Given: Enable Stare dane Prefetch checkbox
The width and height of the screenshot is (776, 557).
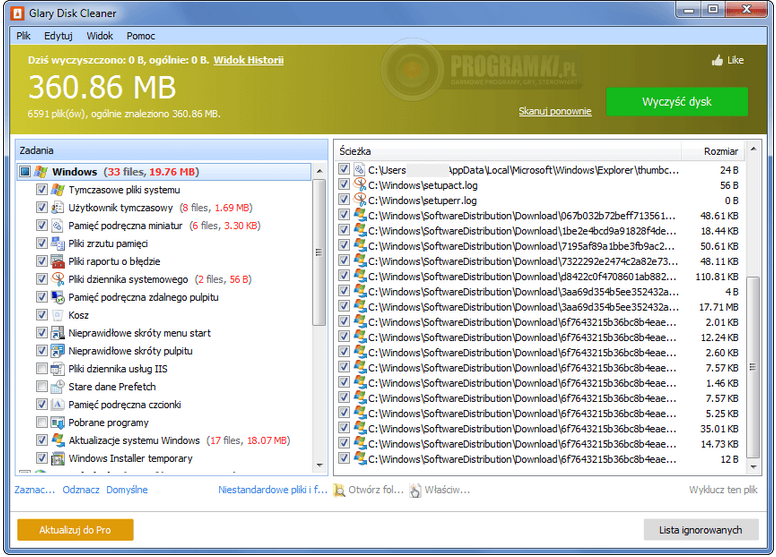Looking at the screenshot, I should tap(42, 386).
